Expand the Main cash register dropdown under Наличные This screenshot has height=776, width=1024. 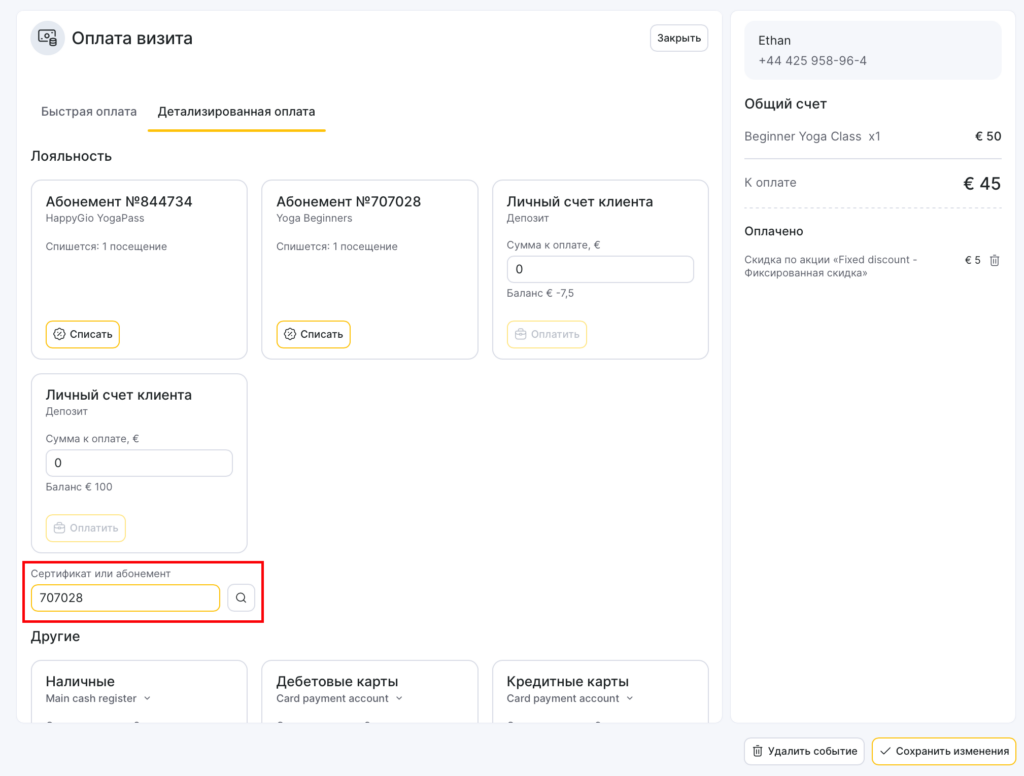pos(98,698)
